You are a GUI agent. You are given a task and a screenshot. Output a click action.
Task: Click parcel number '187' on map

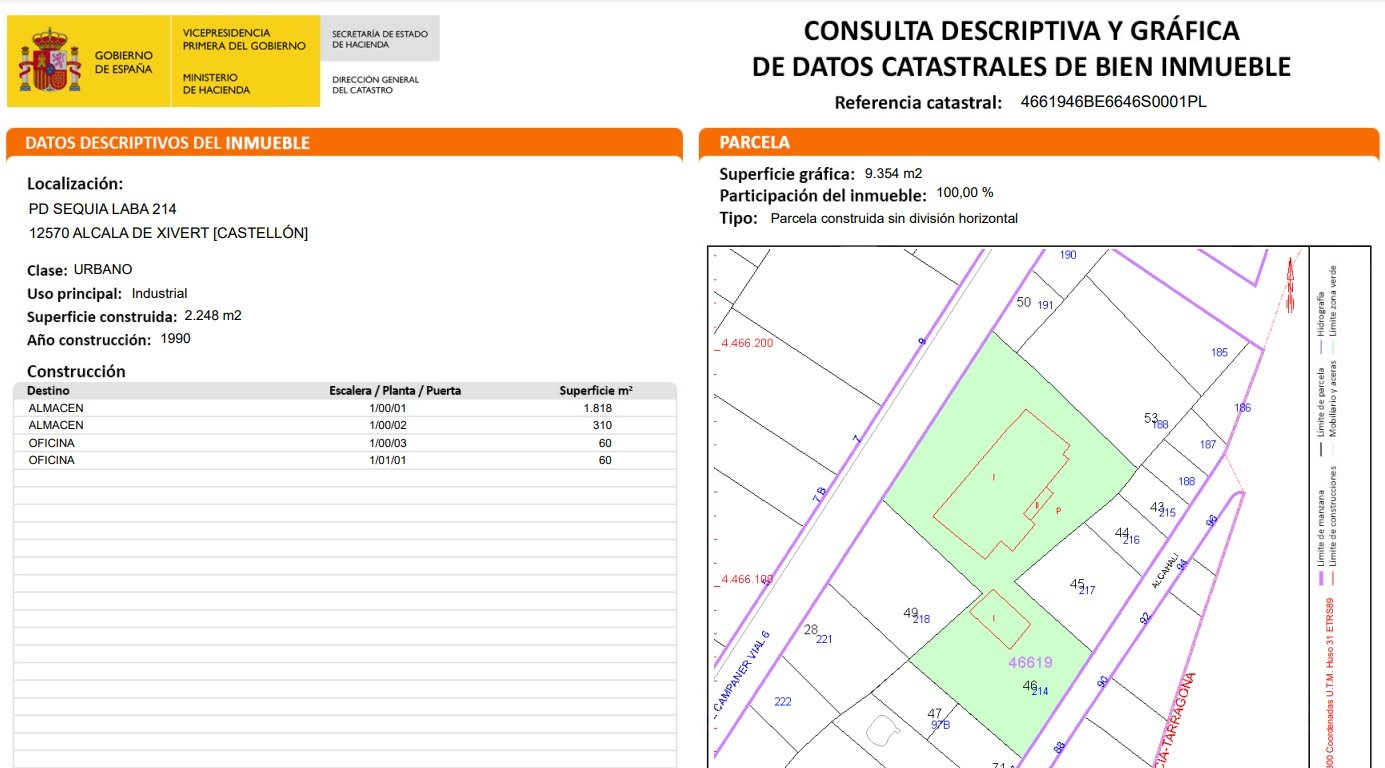1208,444
